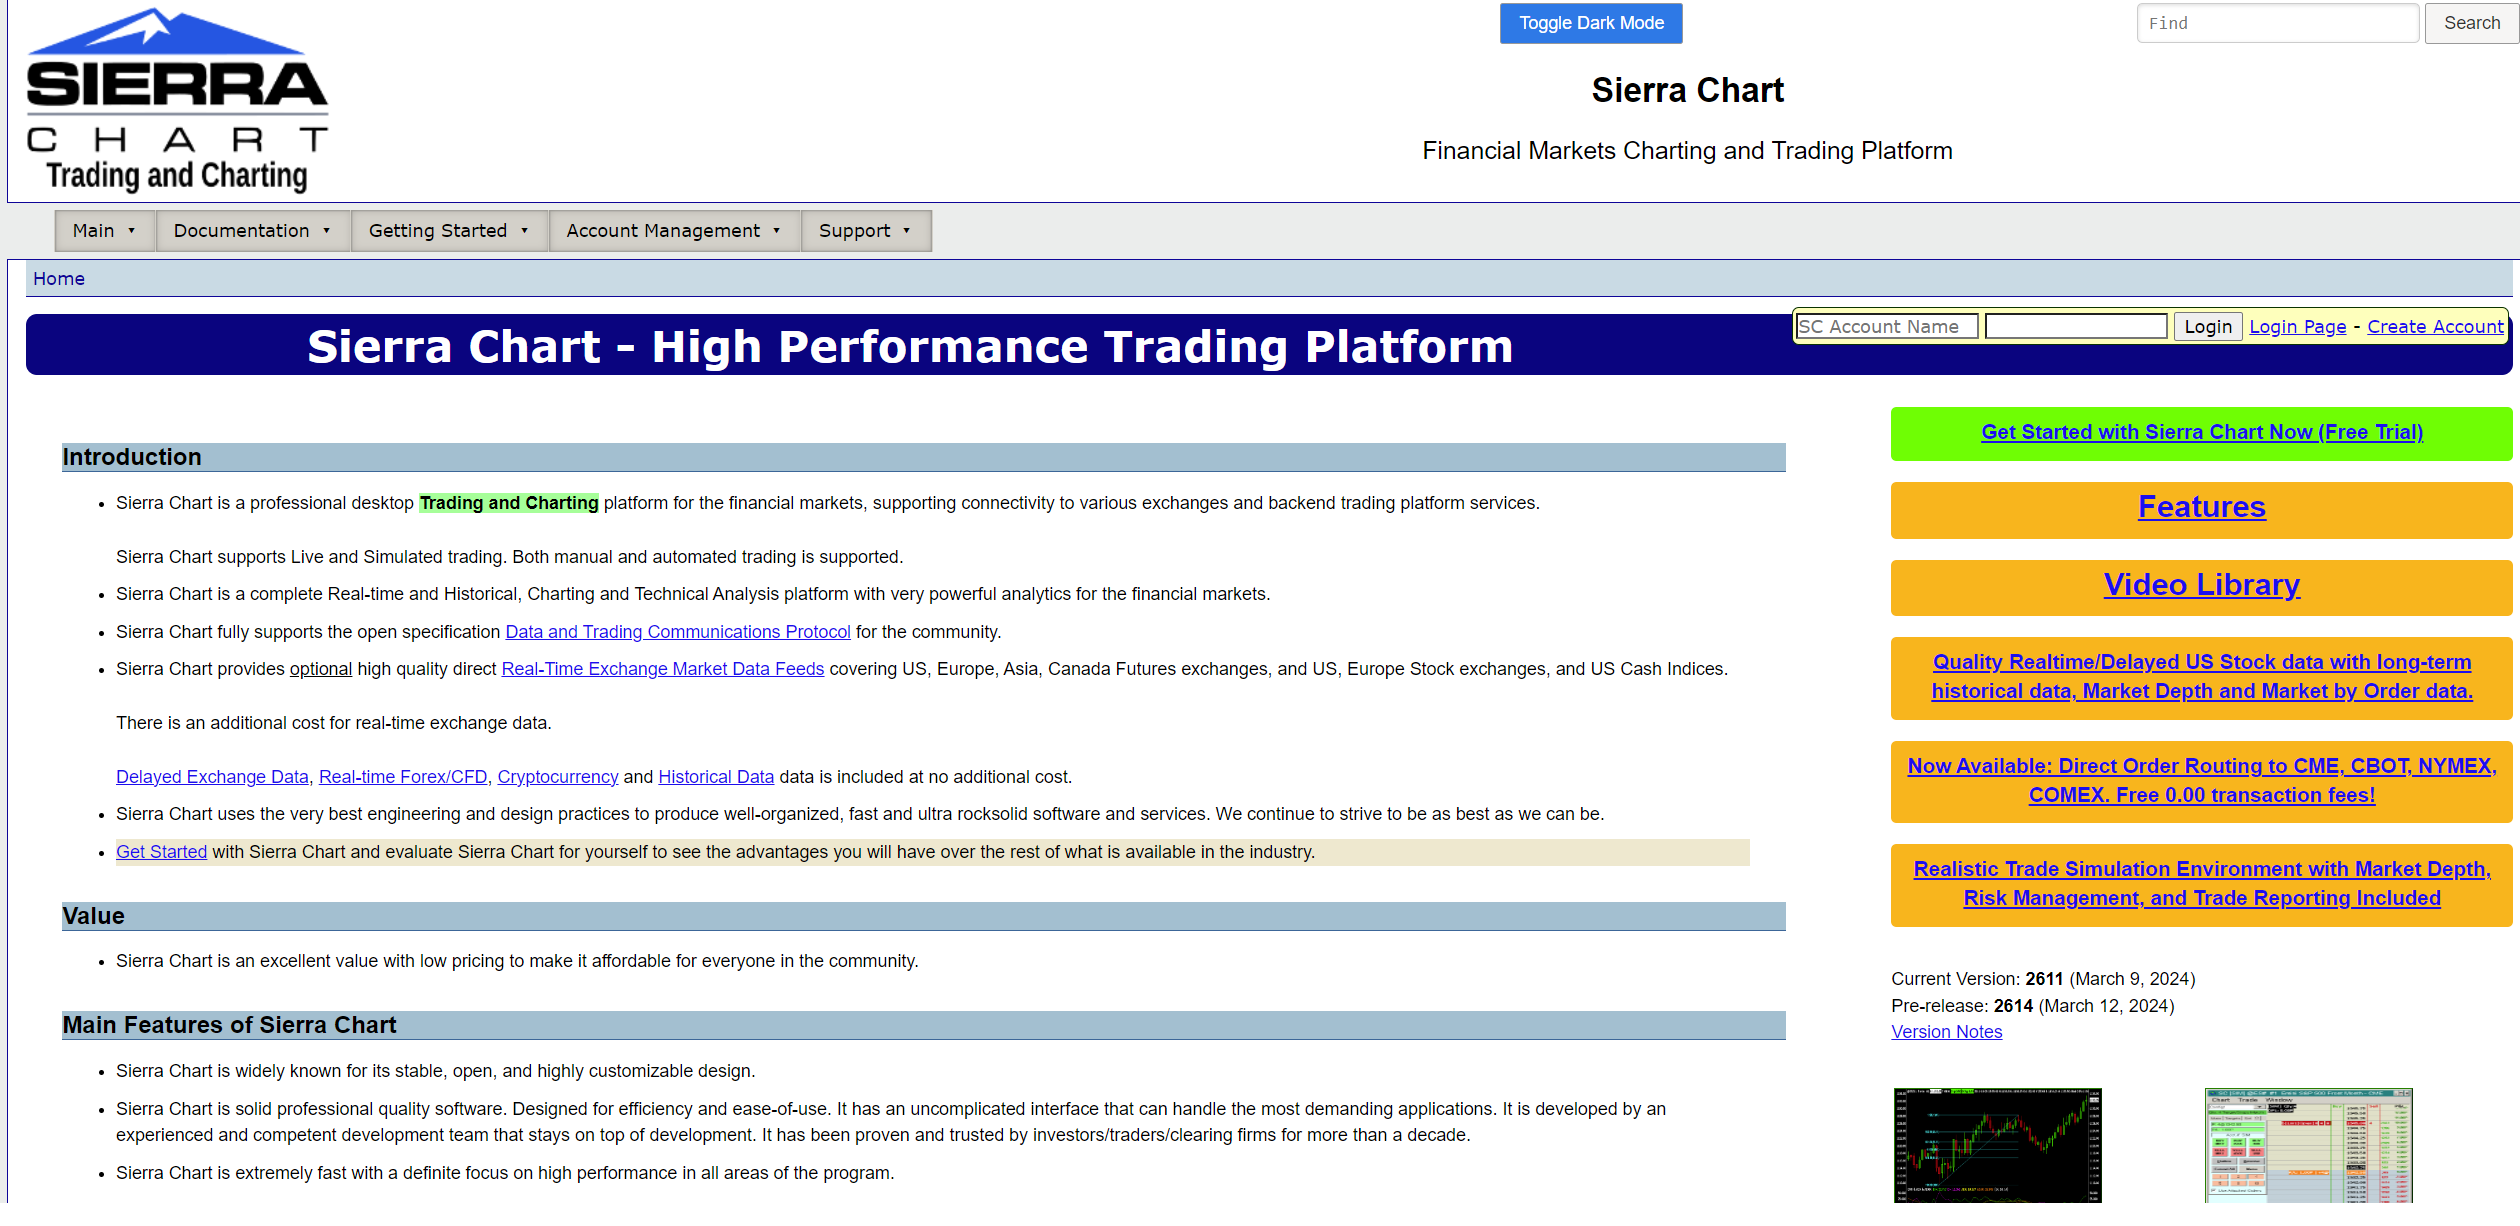Open the dark chart screenshot thumbnail
The image size is (2520, 1226).
pyautogui.click(x=1997, y=1145)
